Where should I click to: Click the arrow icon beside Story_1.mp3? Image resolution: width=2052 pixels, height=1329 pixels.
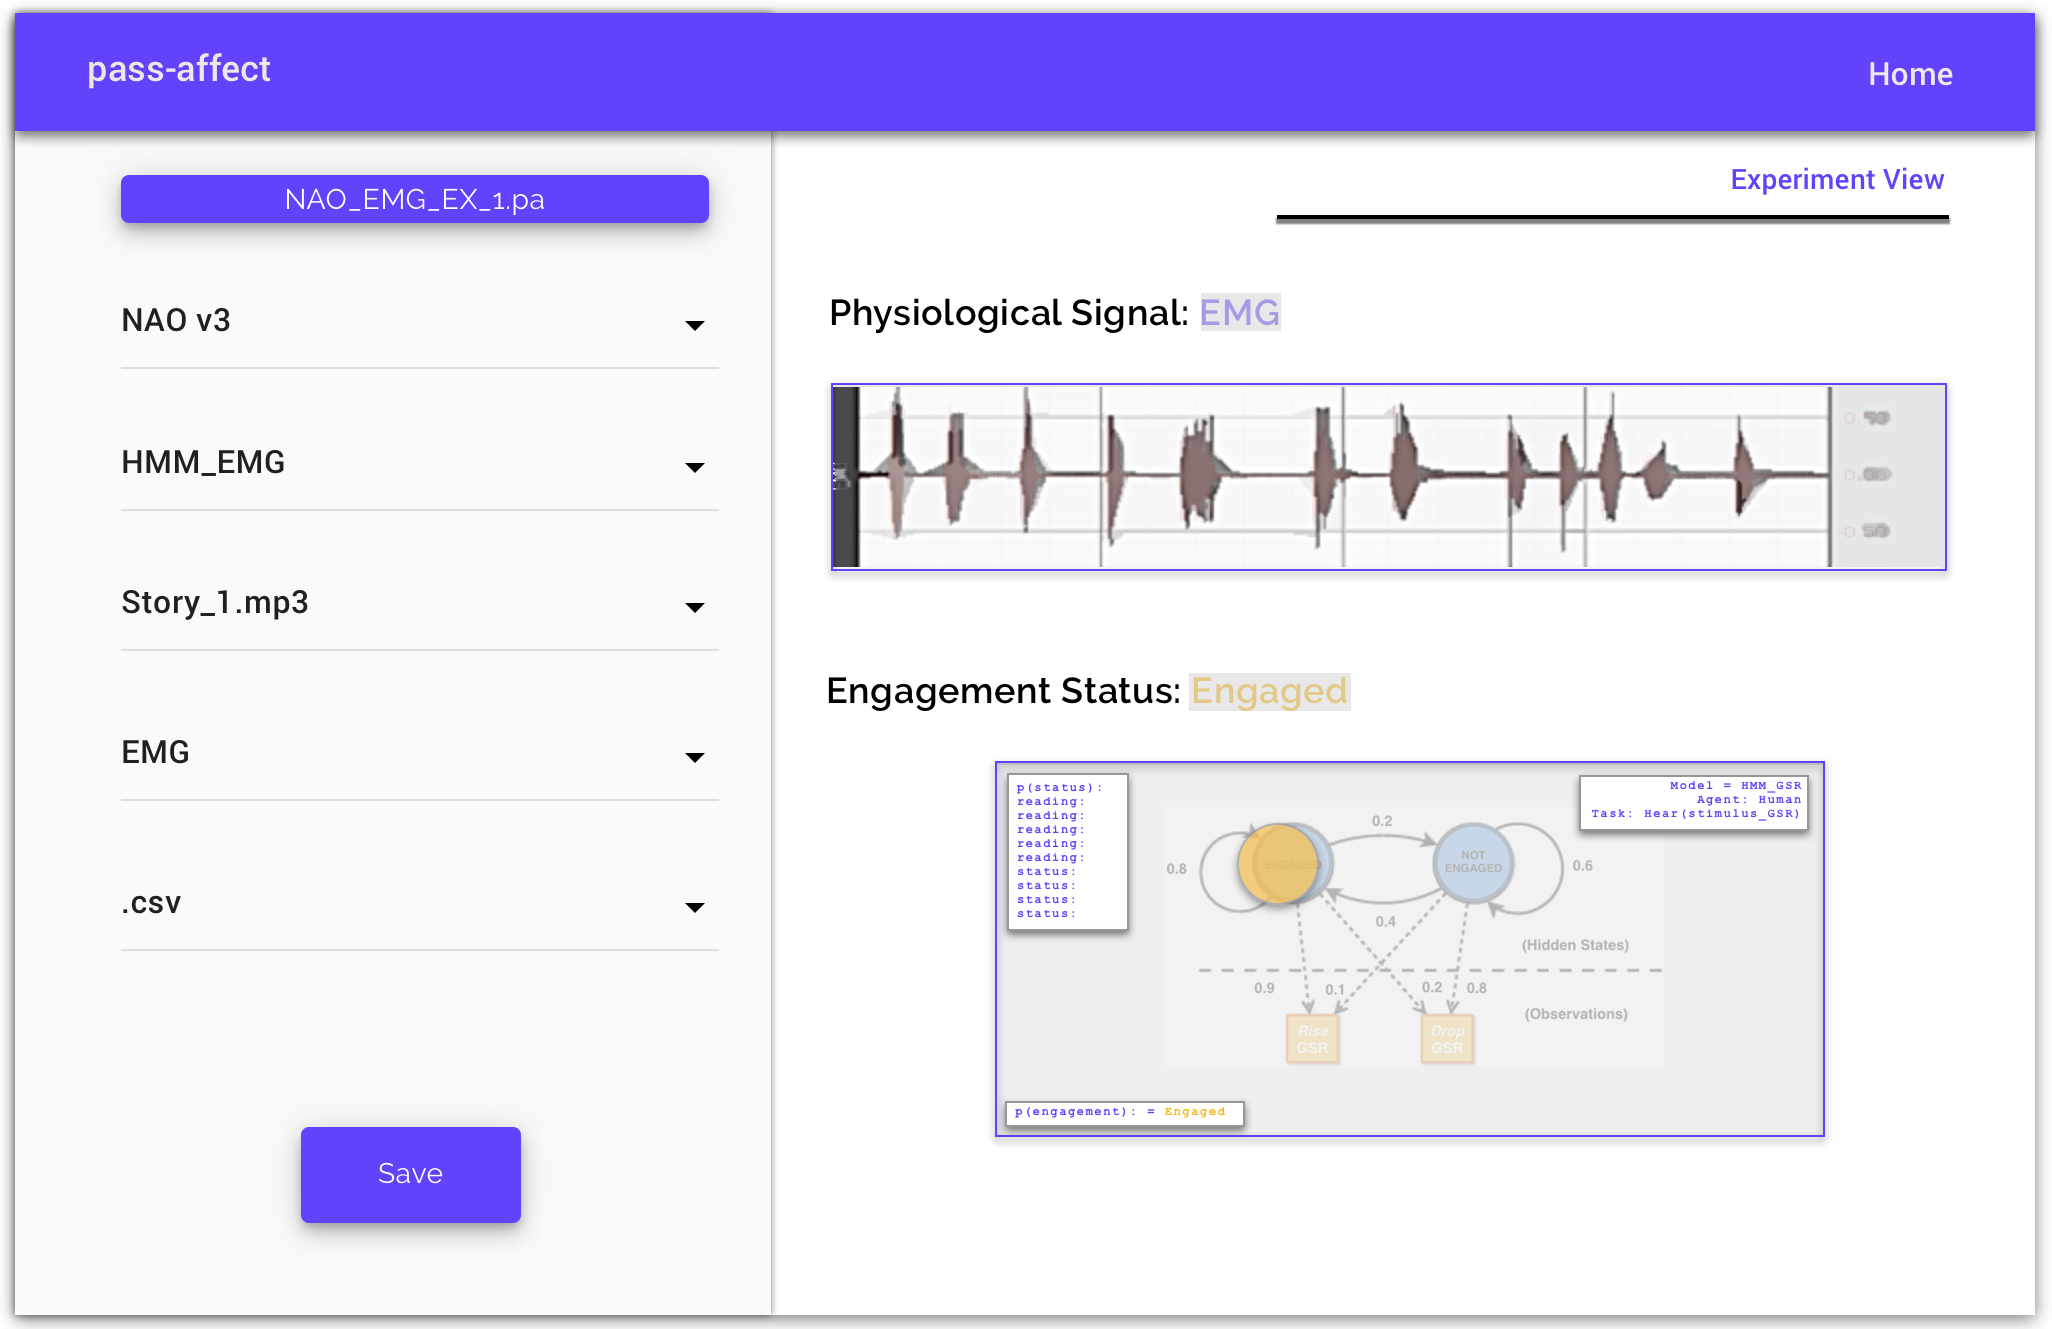(x=695, y=607)
